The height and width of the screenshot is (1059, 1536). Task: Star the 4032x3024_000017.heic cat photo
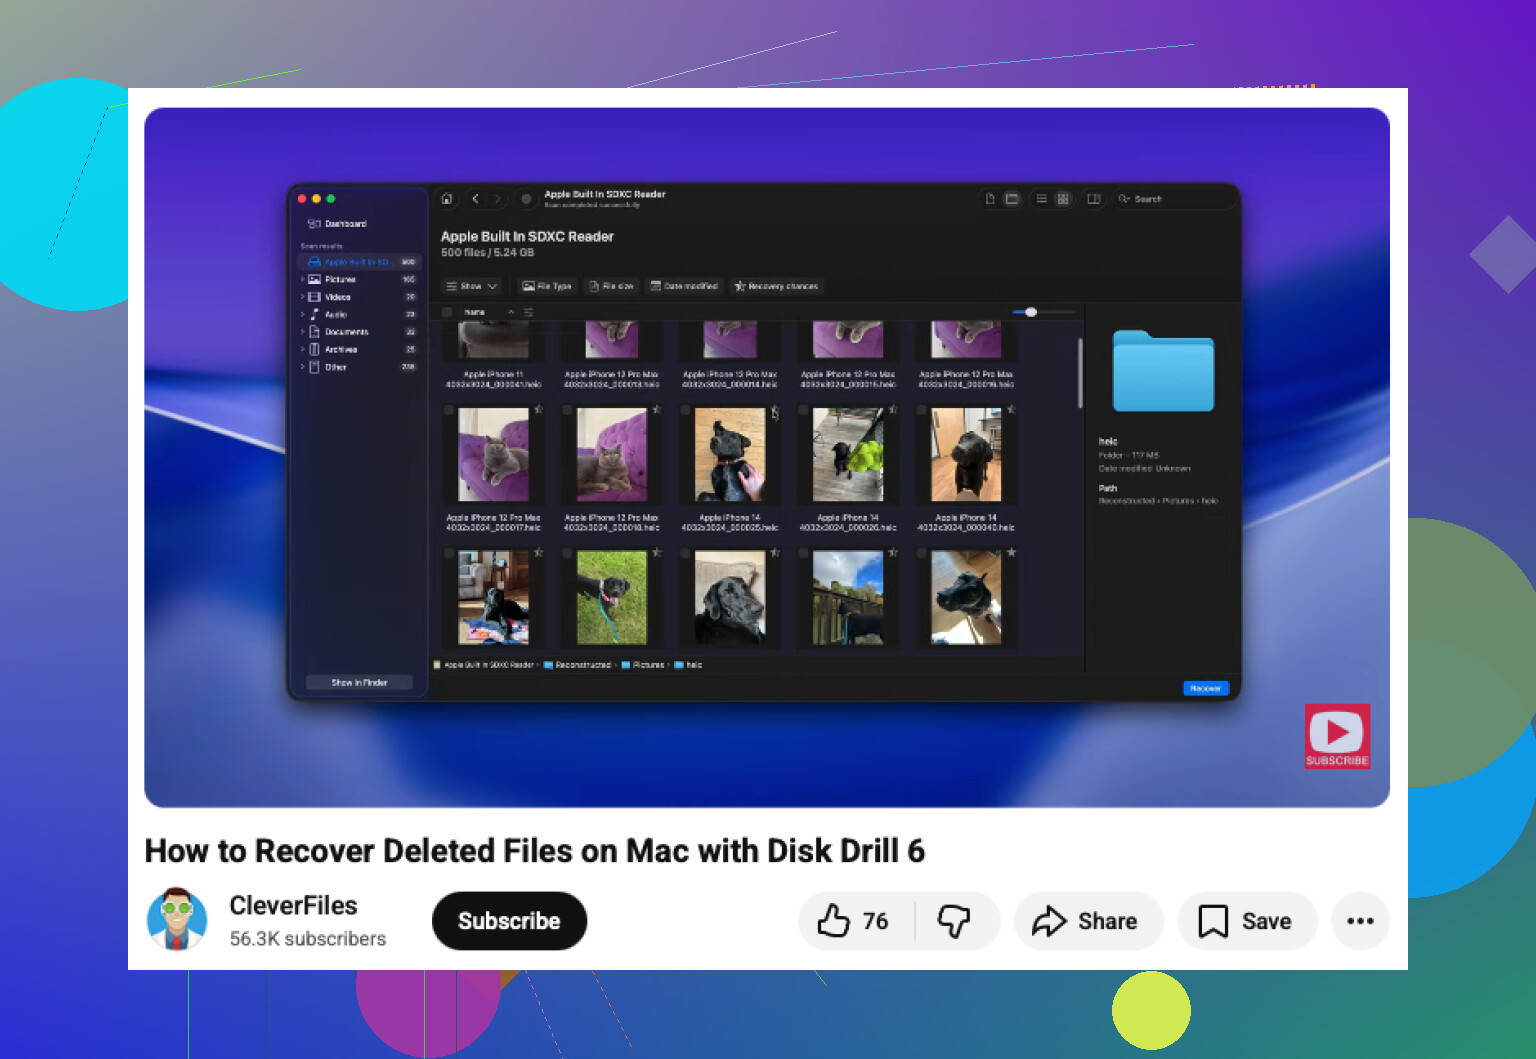point(538,409)
